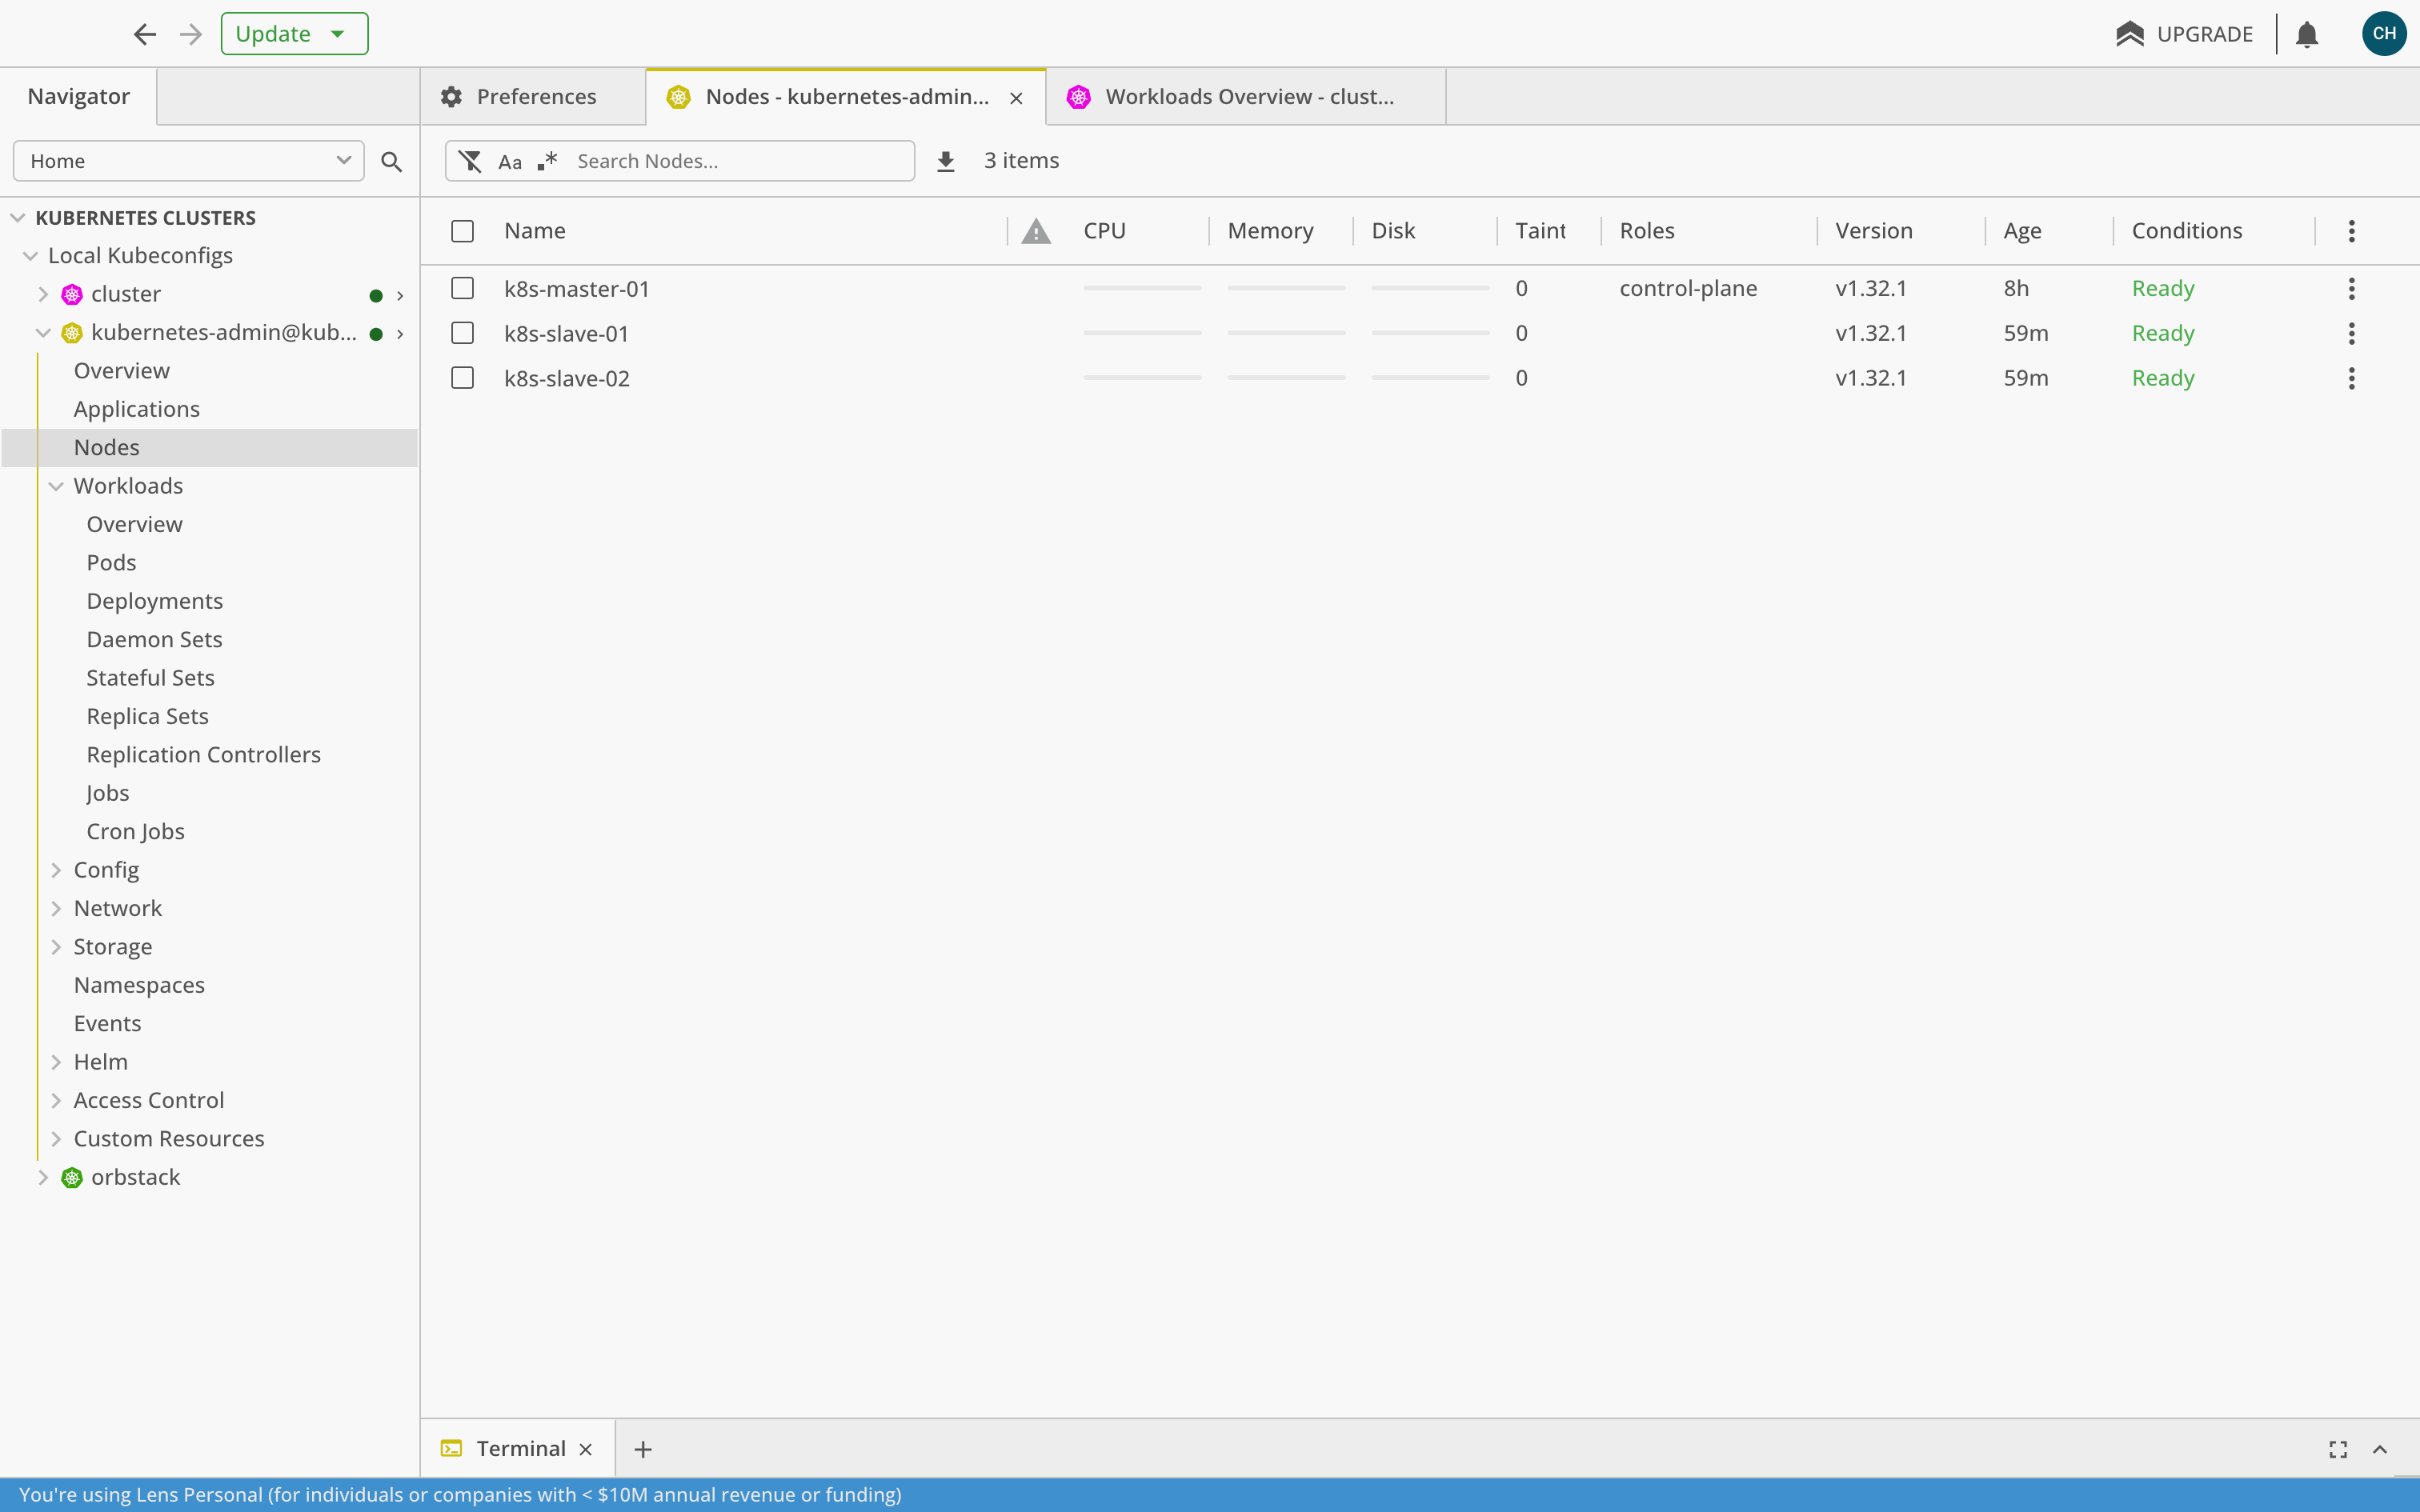Click k8s-slave-01 Memory usage bar
Screen dimensions: 2420x1512
tap(1286, 333)
